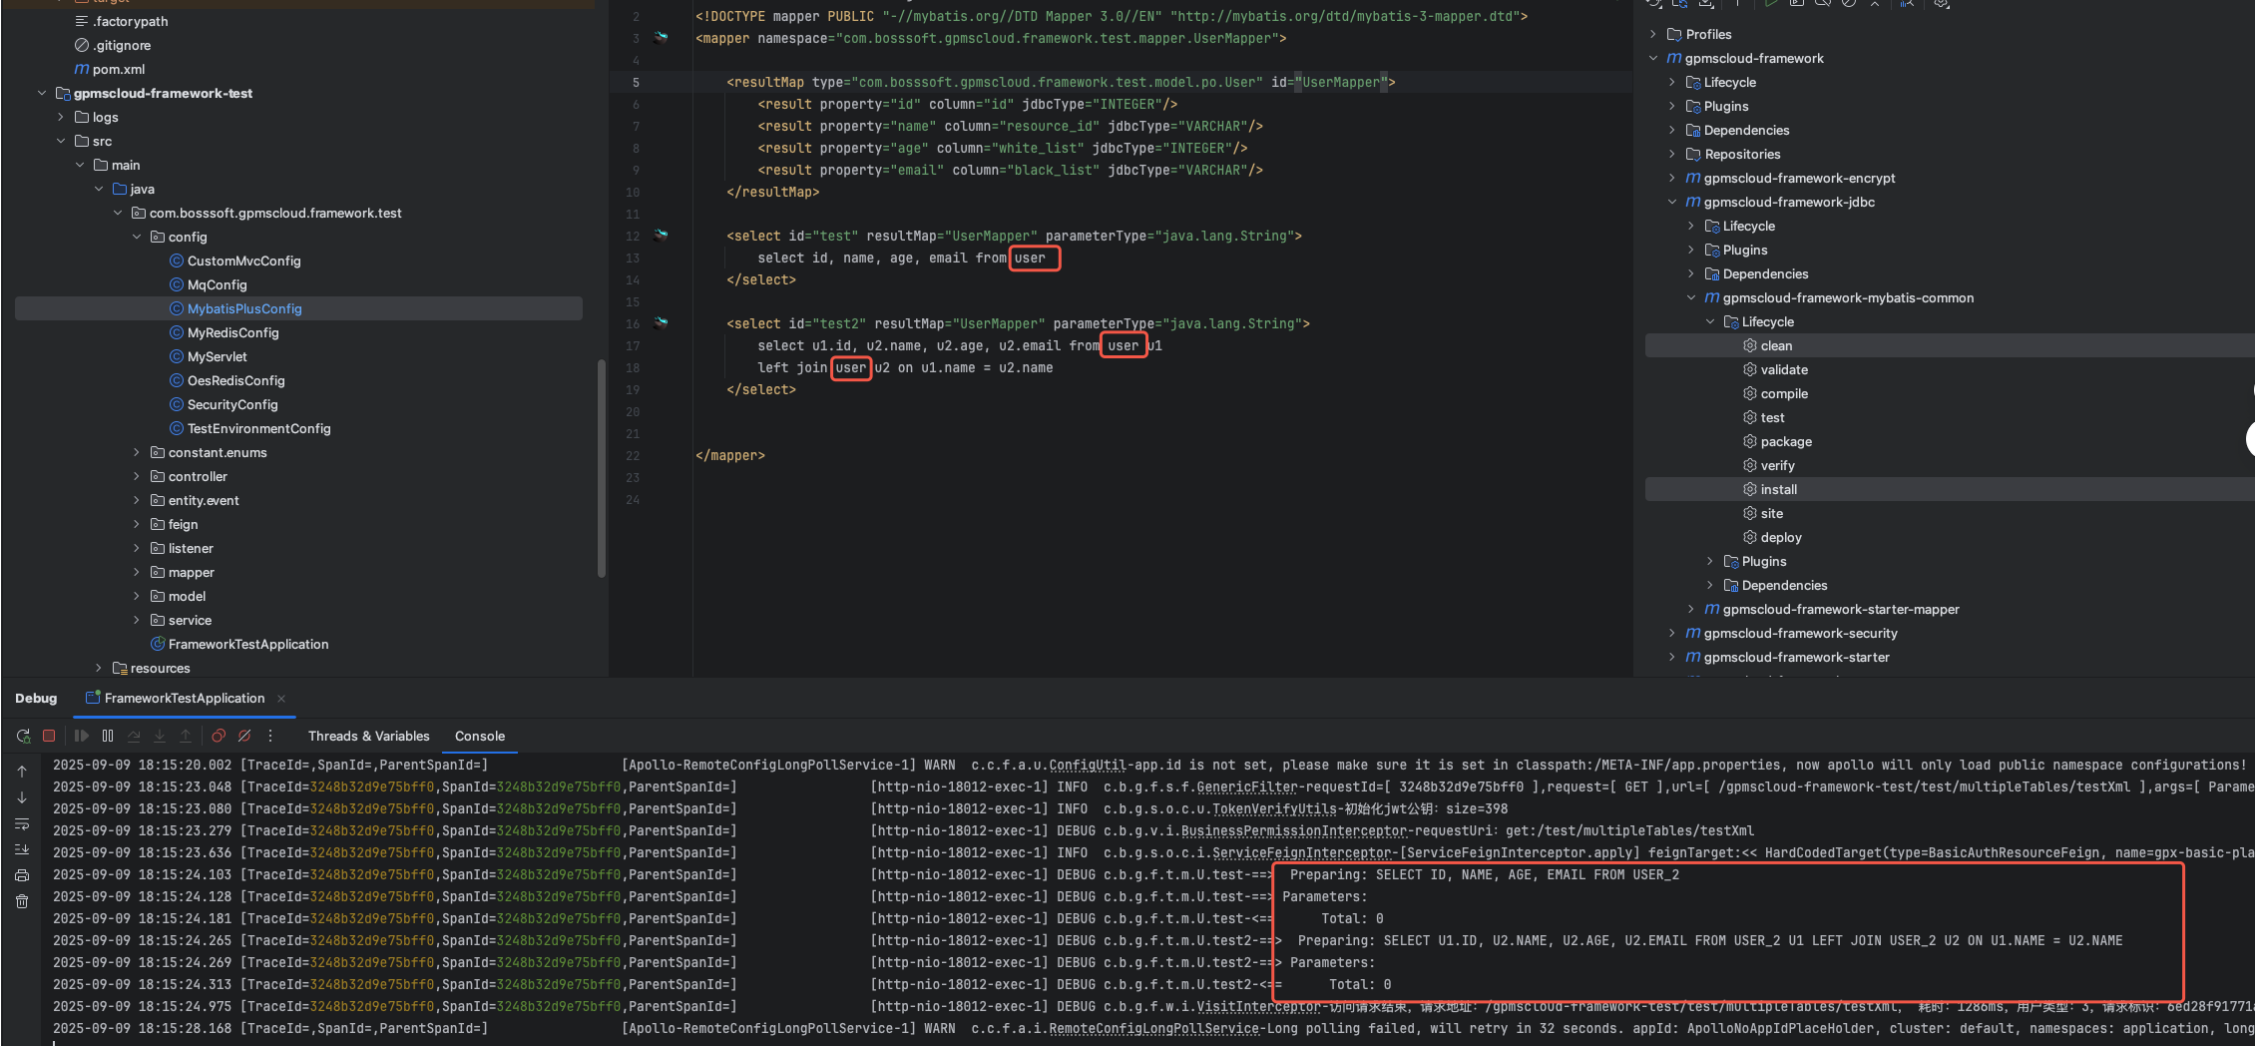Image resolution: width=2255 pixels, height=1046 pixels.
Task: Open the GenericFilter link in console
Action: 1246,787
